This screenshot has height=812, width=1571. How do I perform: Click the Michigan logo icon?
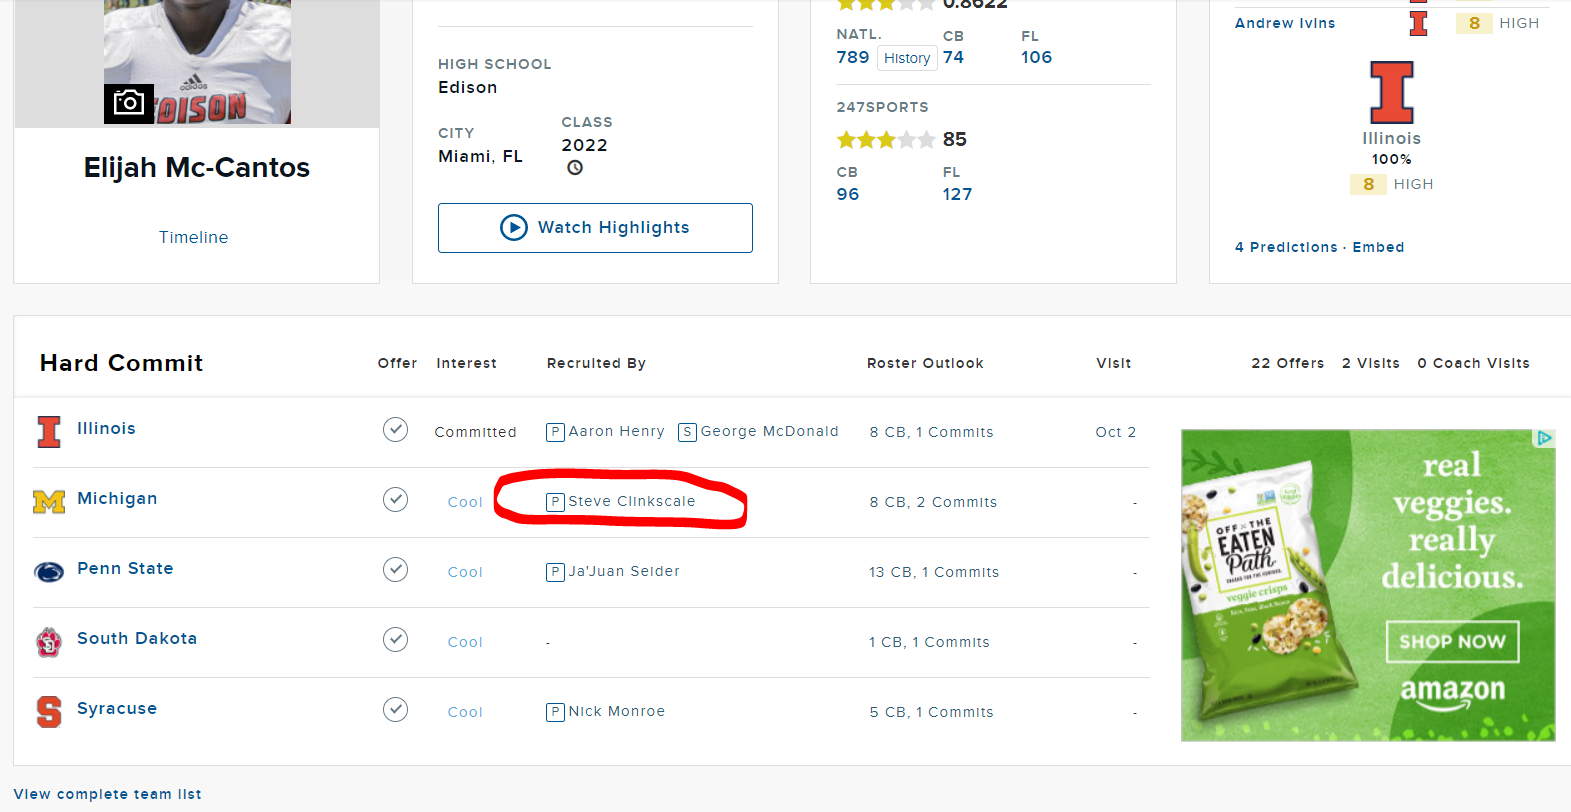[x=49, y=501]
